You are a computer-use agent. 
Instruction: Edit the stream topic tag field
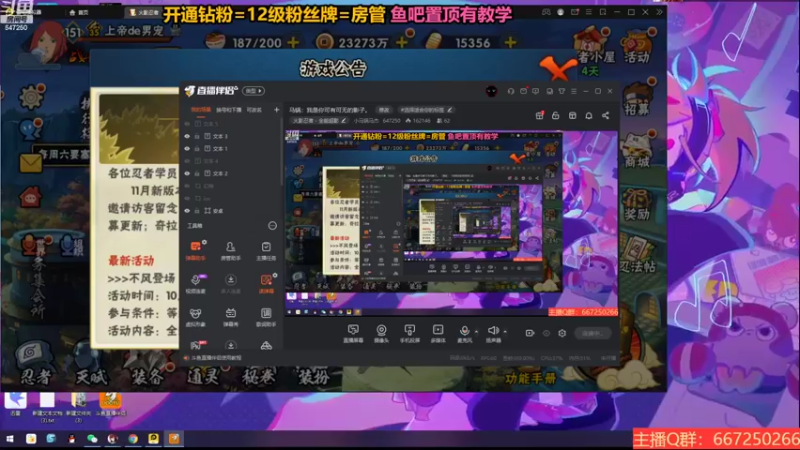(x=426, y=110)
